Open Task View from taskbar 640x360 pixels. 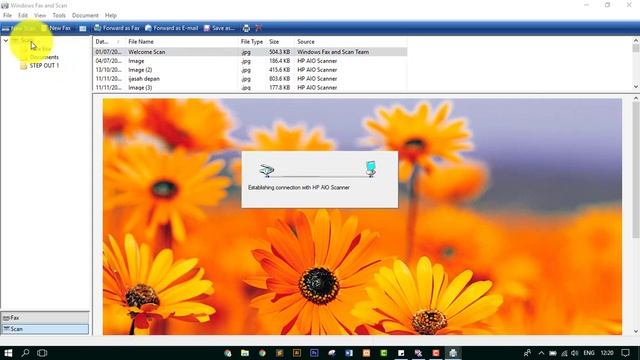pos(42,353)
